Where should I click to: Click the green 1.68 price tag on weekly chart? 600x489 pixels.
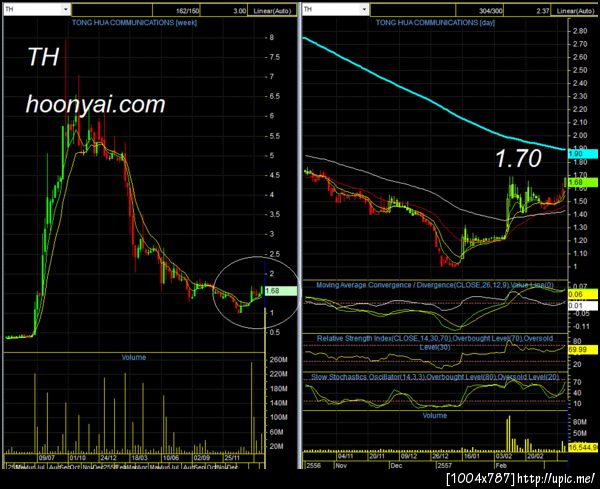pos(281,291)
